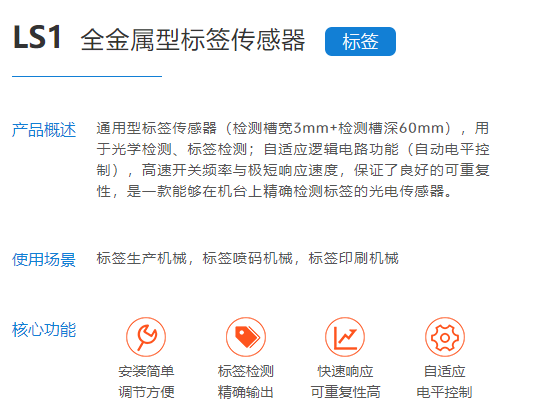Viewport: 533px width, 409px height.
Task: Click the blue 标签 badge button
Action: tap(360, 41)
